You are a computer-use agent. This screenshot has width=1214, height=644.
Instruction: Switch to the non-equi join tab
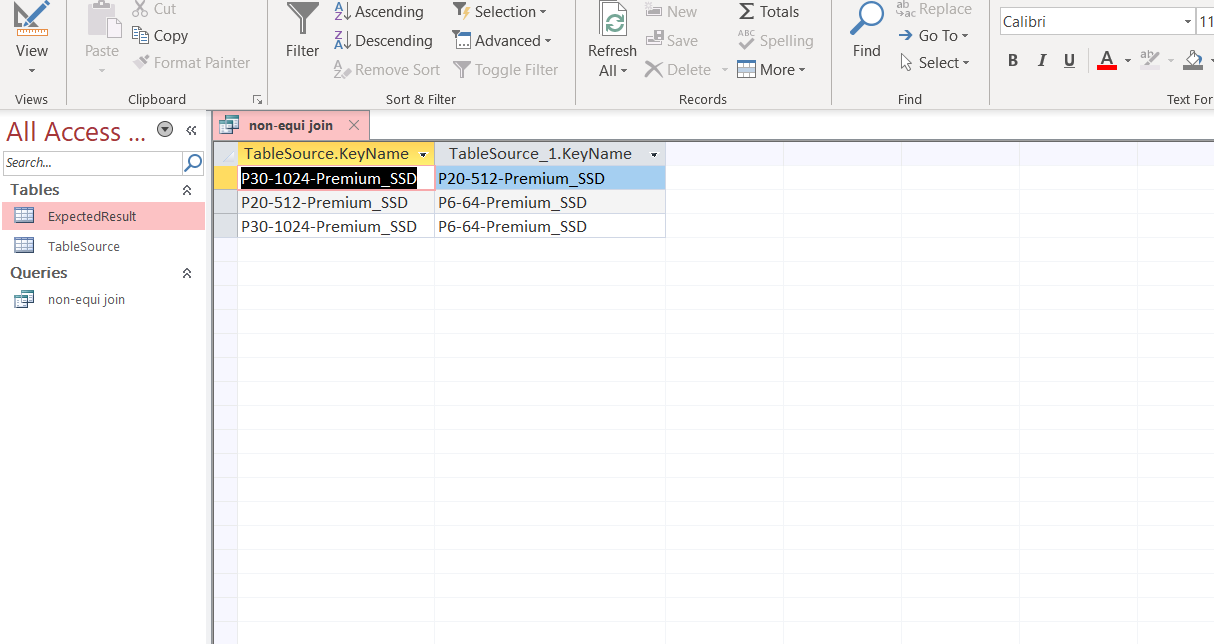290,126
